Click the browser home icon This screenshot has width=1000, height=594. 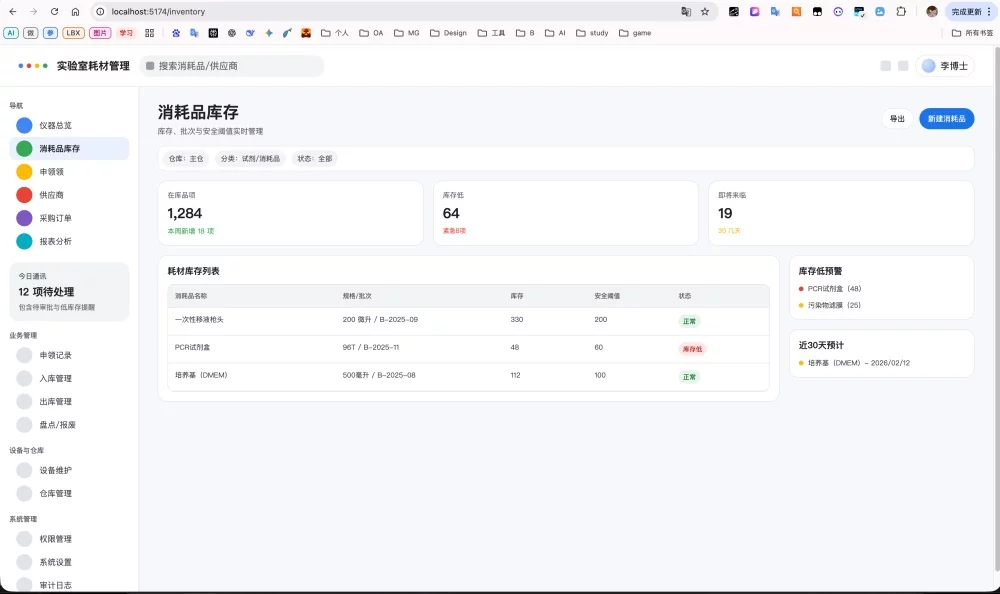click(x=75, y=11)
